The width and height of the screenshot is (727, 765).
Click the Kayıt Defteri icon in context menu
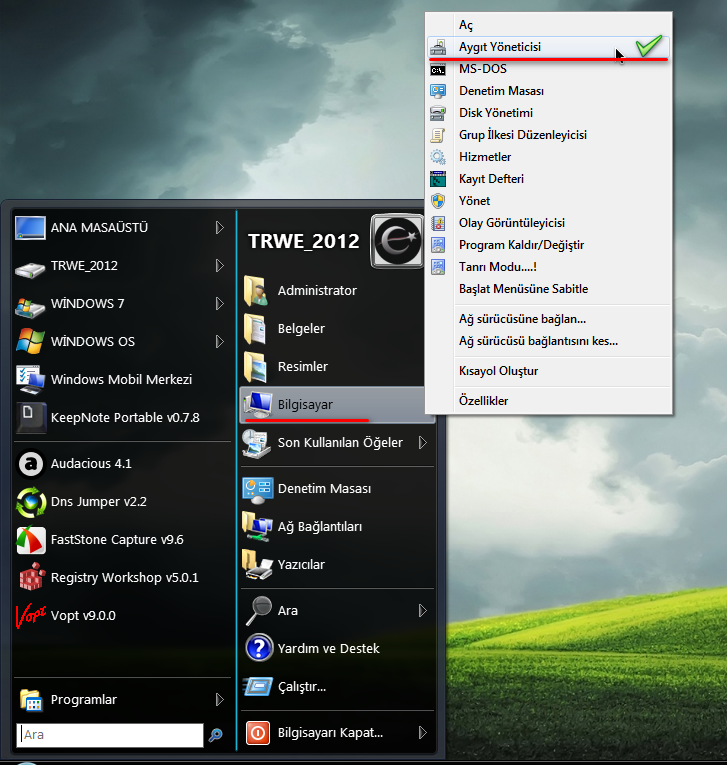(438, 179)
